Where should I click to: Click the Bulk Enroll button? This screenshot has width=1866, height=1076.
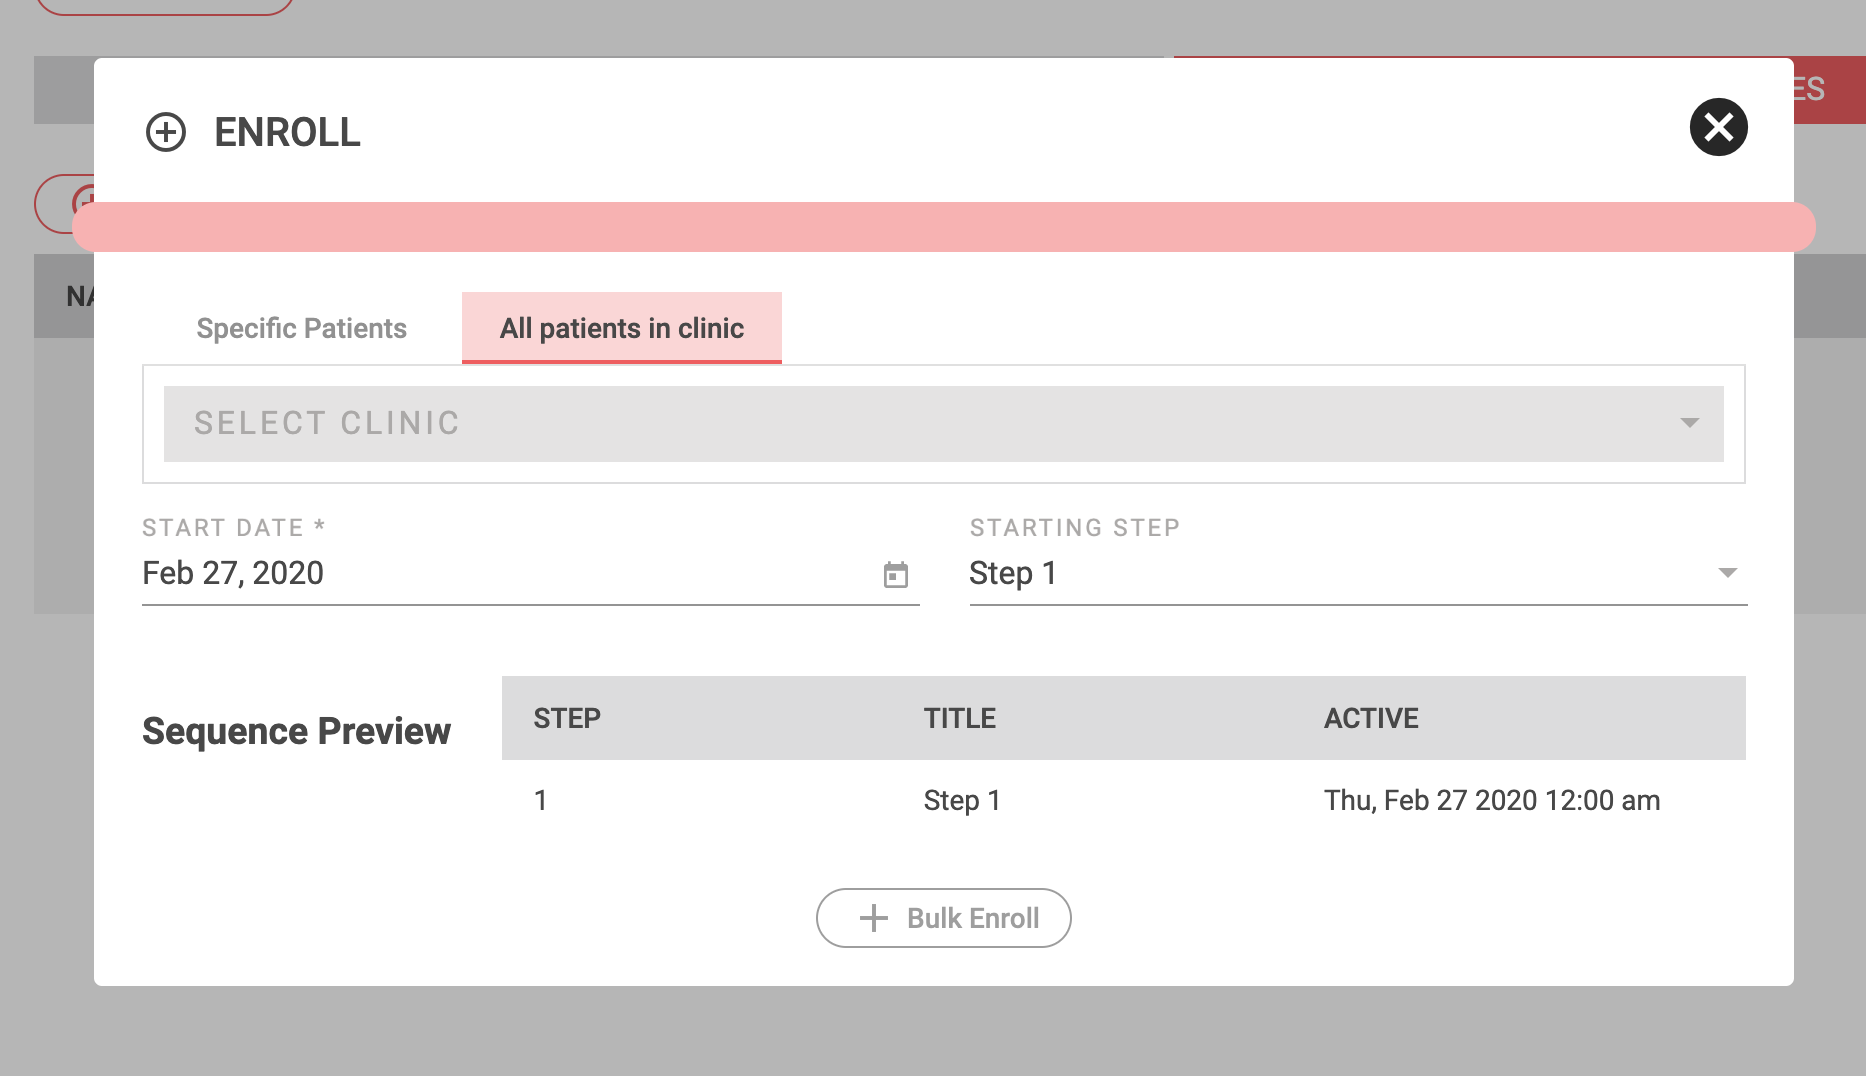coord(943,917)
